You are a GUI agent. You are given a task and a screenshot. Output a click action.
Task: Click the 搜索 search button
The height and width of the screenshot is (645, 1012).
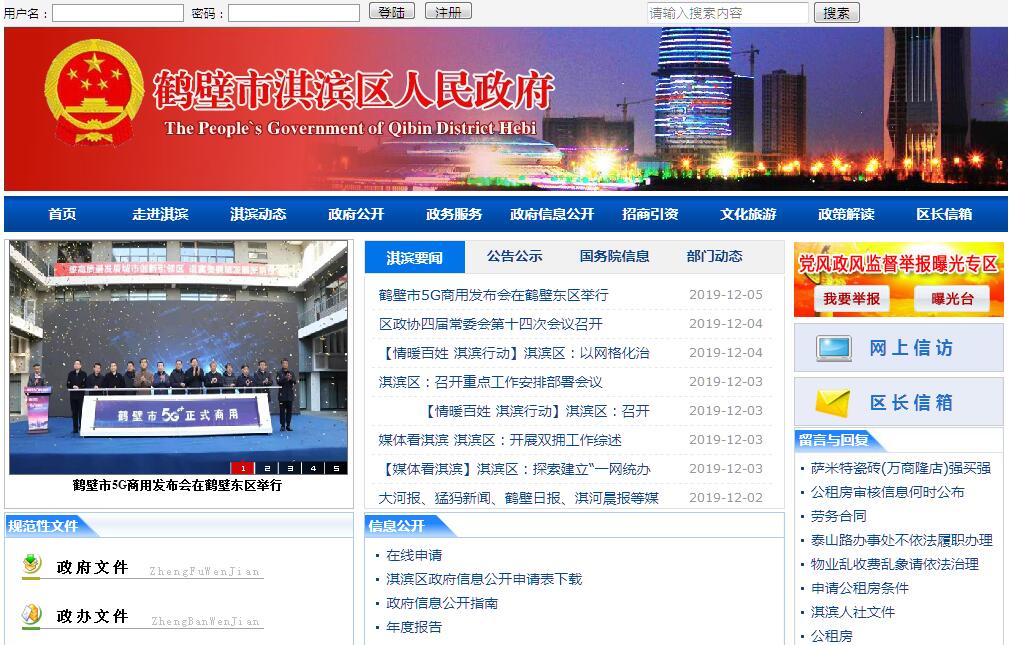coord(836,13)
